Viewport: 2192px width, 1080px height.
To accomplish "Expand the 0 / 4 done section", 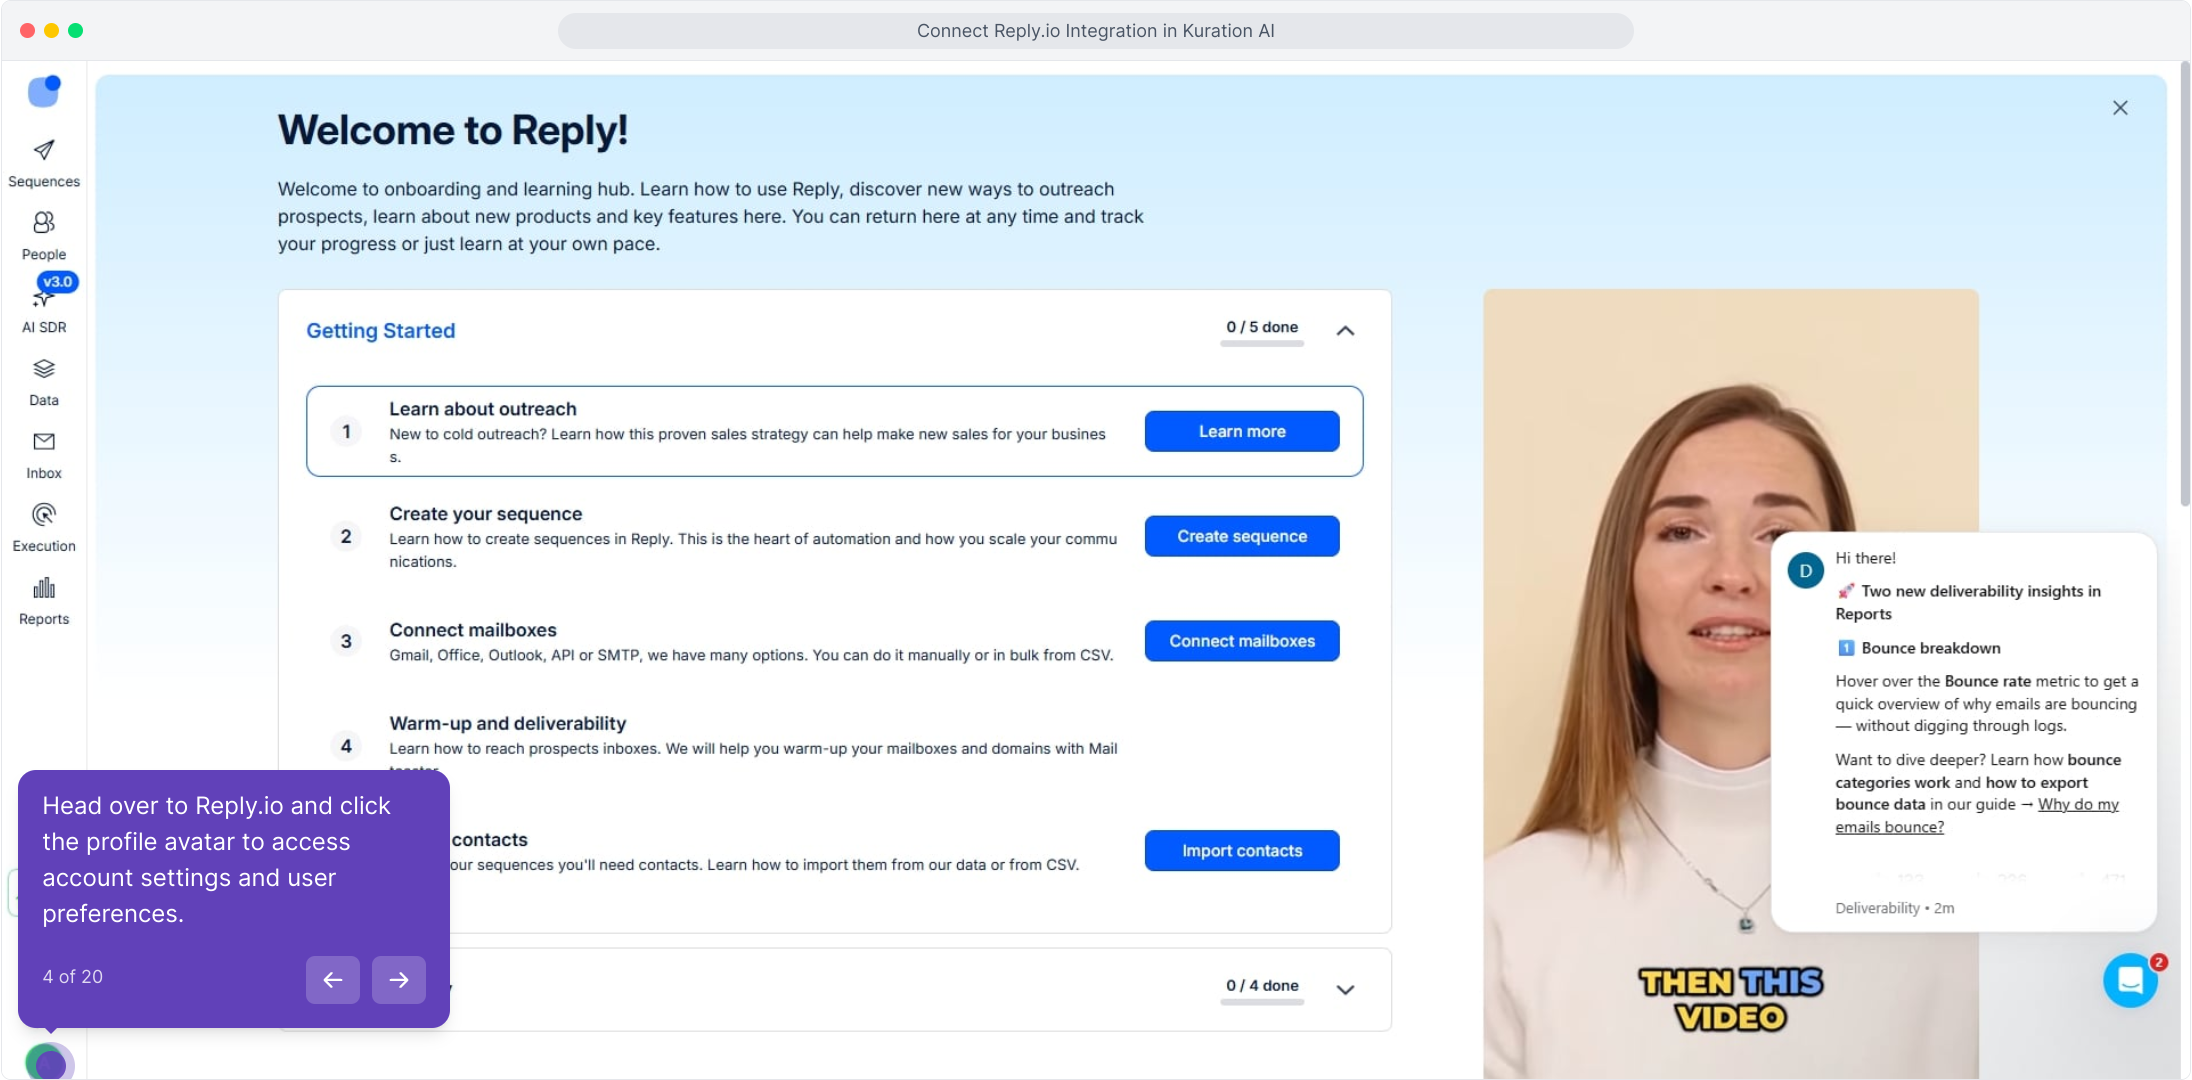I will (x=1345, y=990).
